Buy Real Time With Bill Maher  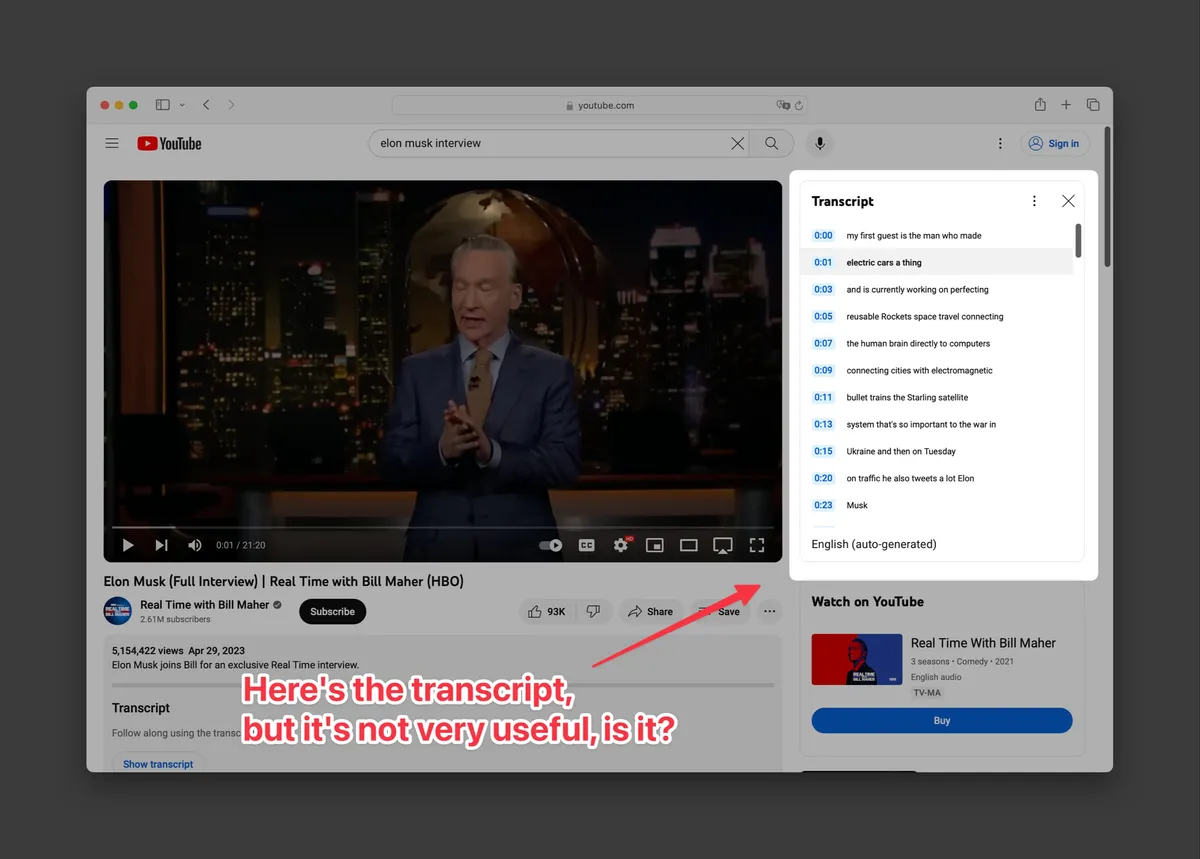point(942,721)
